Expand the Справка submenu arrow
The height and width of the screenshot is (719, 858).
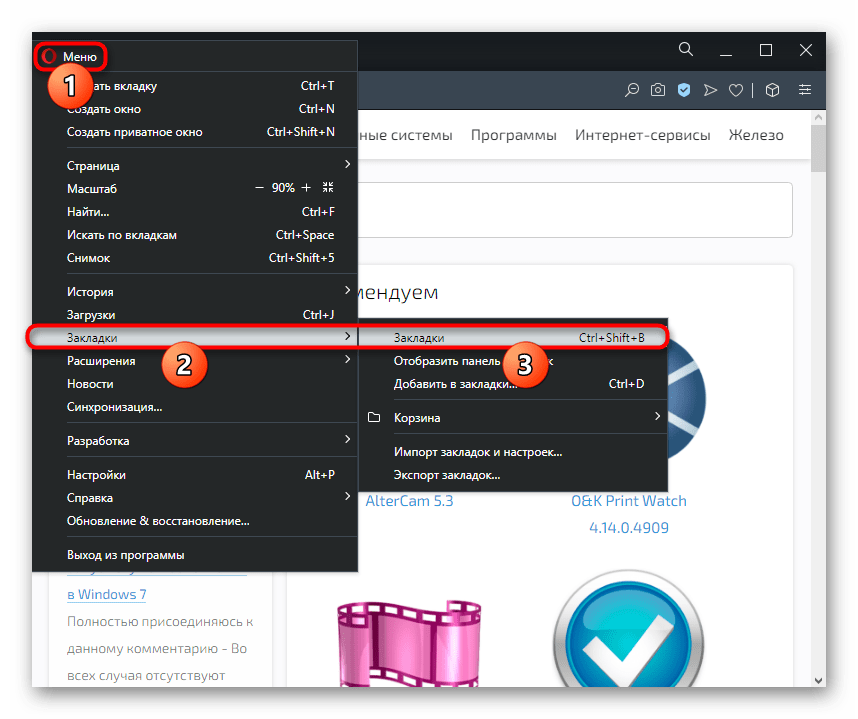point(347,496)
